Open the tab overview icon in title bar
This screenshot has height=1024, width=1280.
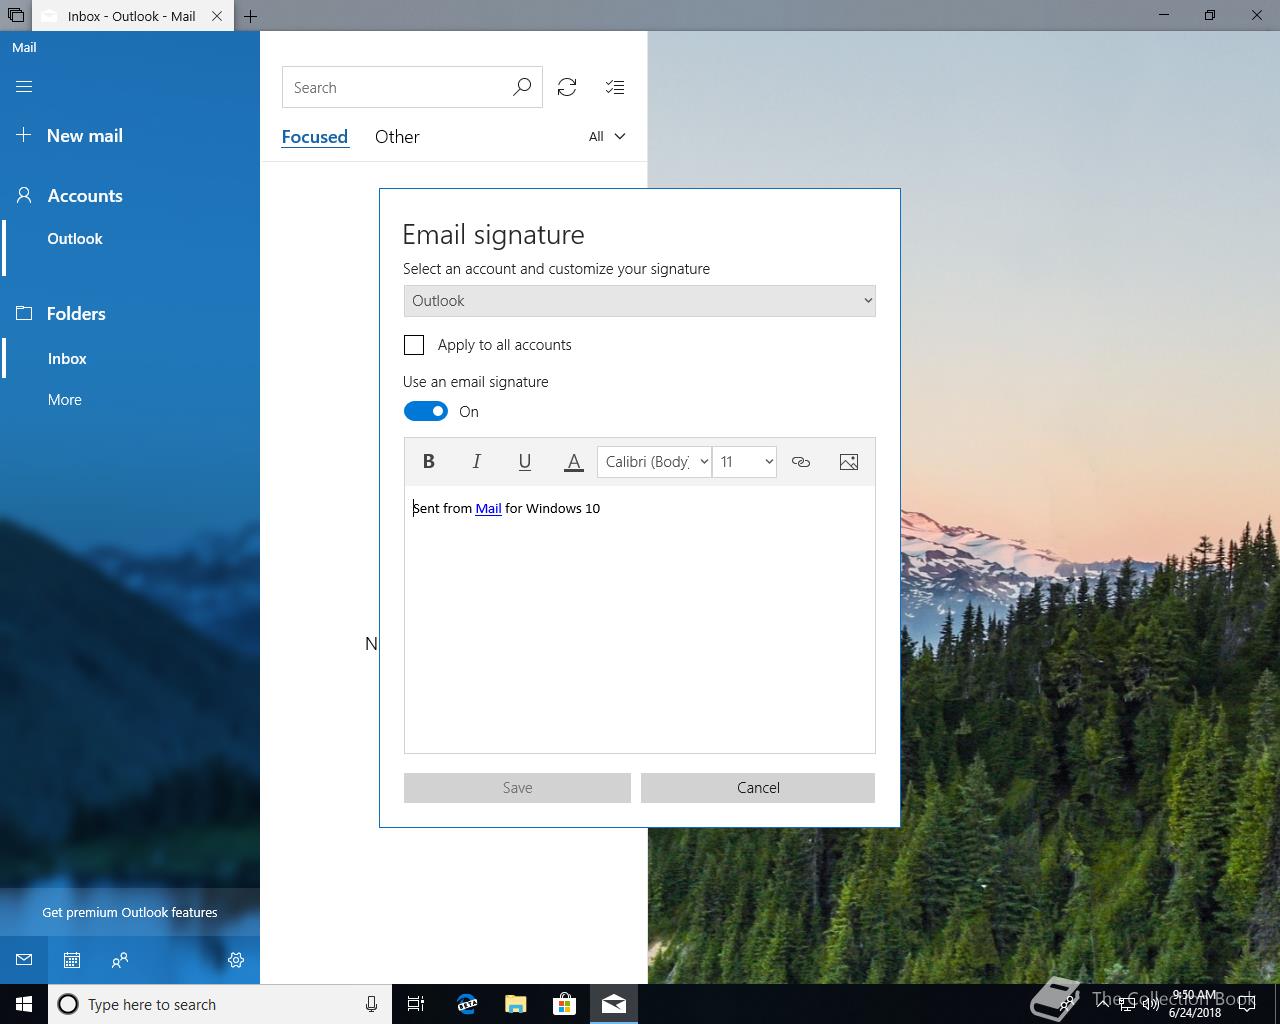coord(15,16)
